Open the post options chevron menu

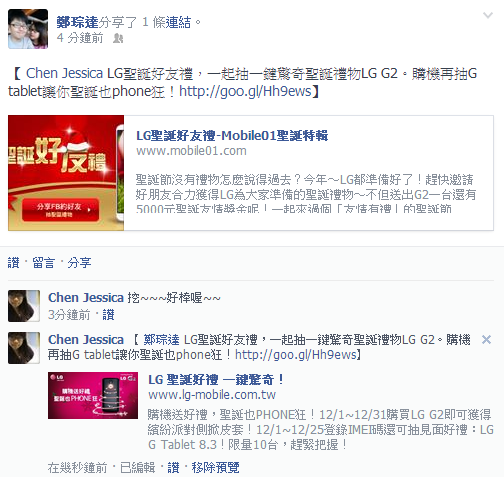488,15
